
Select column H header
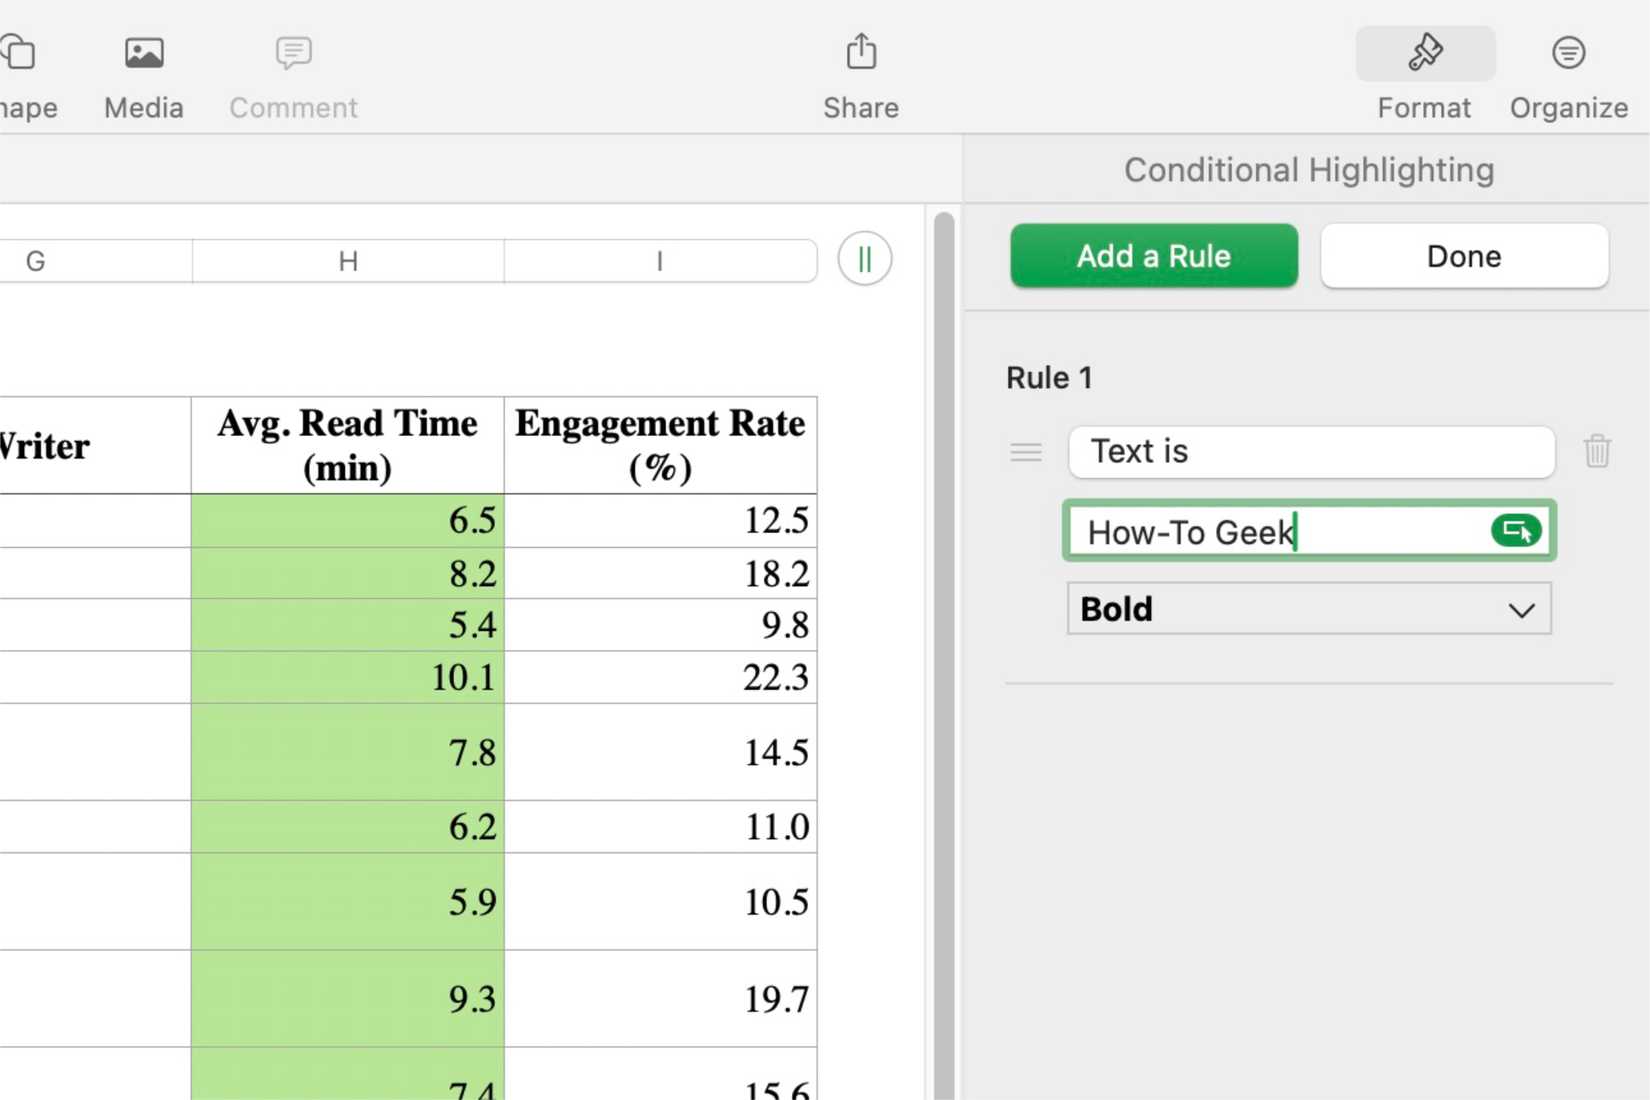(348, 261)
